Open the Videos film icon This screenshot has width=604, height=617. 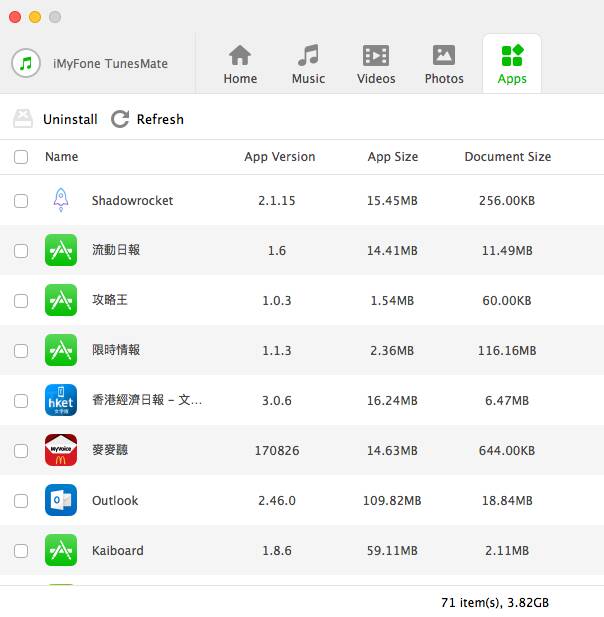click(x=376, y=55)
